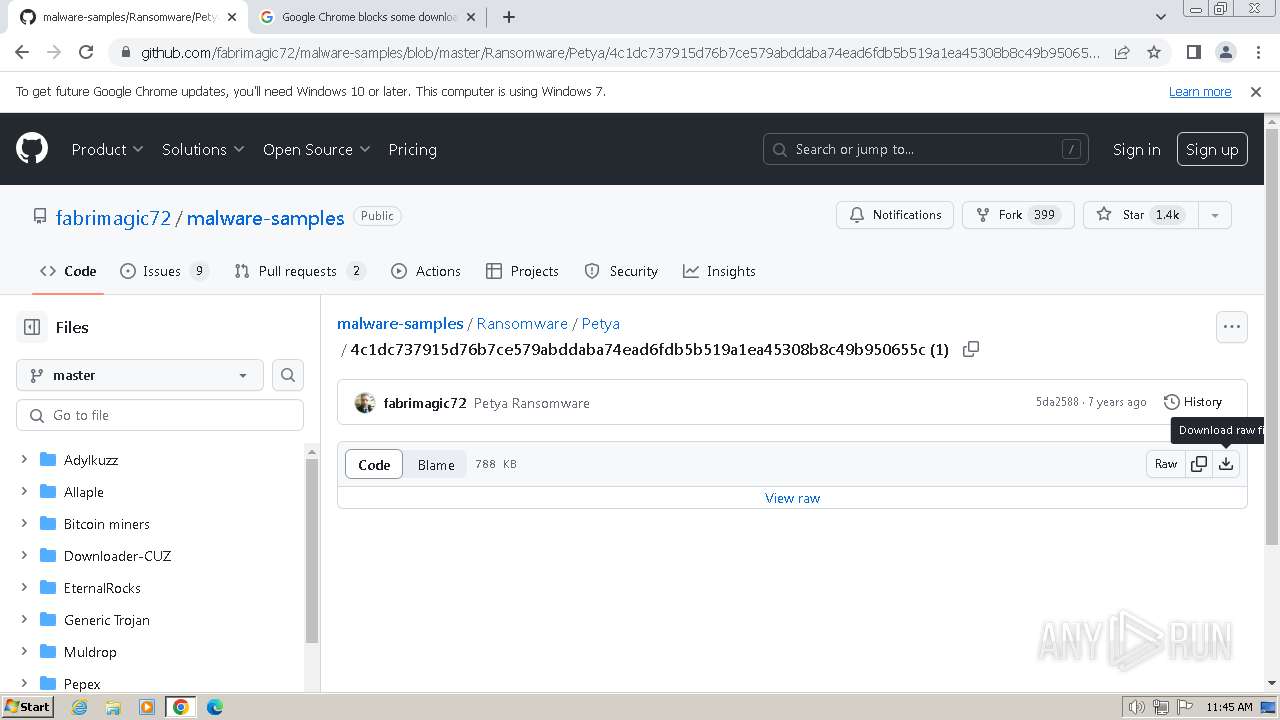
Task: Open a new browser tab
Action: pos(508,17)
